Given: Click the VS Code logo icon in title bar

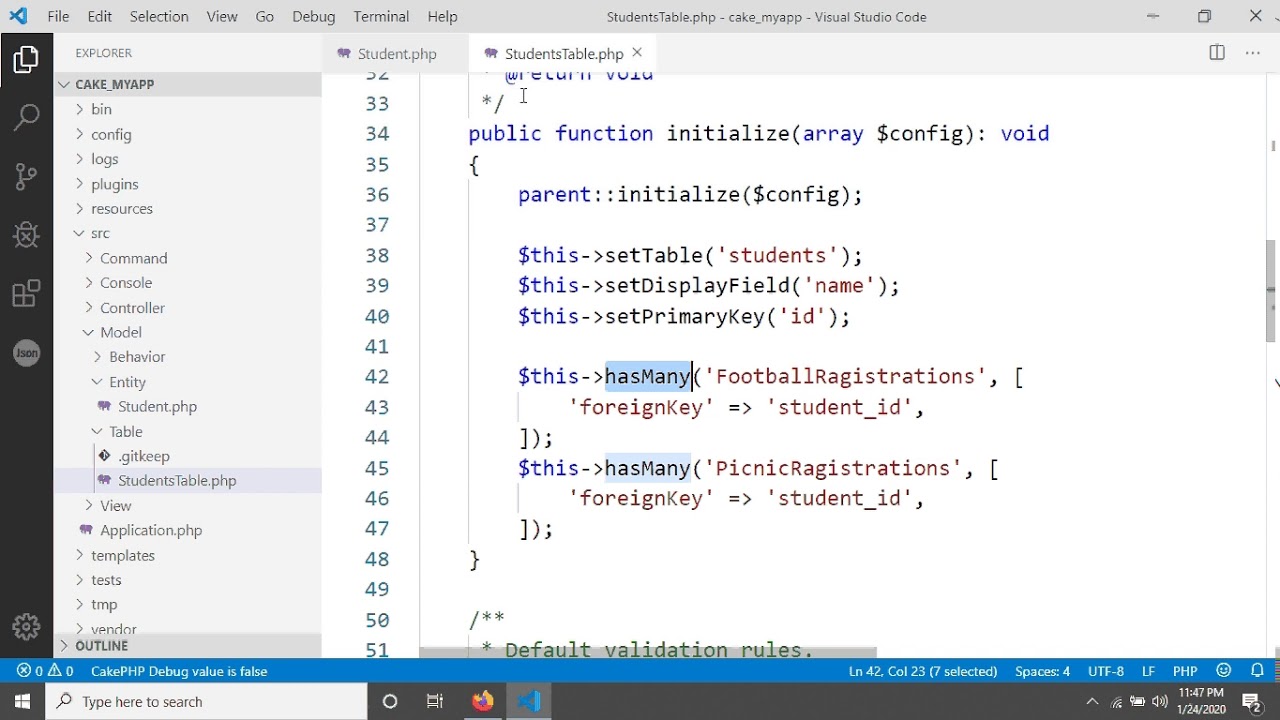Looking at the screenshot, I should 18,16.
